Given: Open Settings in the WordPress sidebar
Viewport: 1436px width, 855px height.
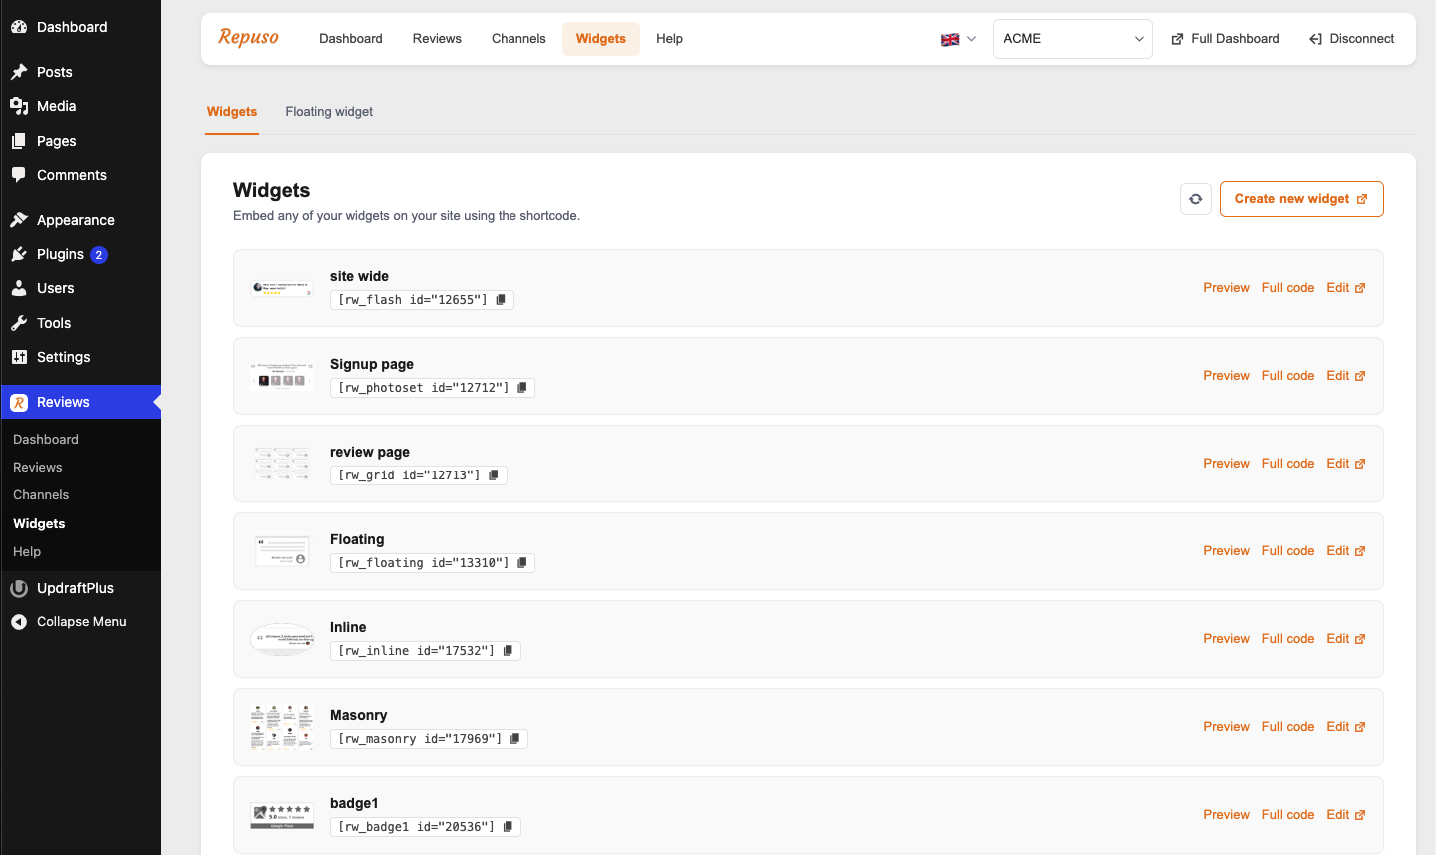Looking at the screenshot, I should coord(80,357).
